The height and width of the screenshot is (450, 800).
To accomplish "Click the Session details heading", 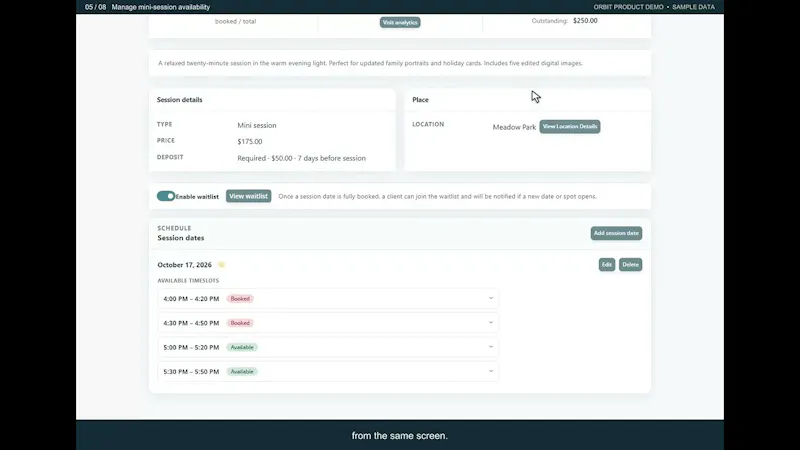I will [180, 99].
